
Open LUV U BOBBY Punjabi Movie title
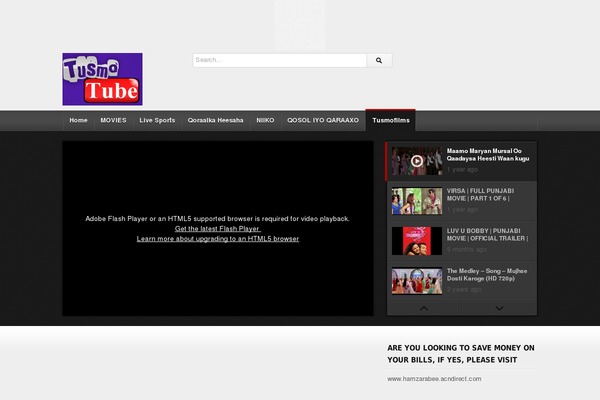[x=488, y=235]
